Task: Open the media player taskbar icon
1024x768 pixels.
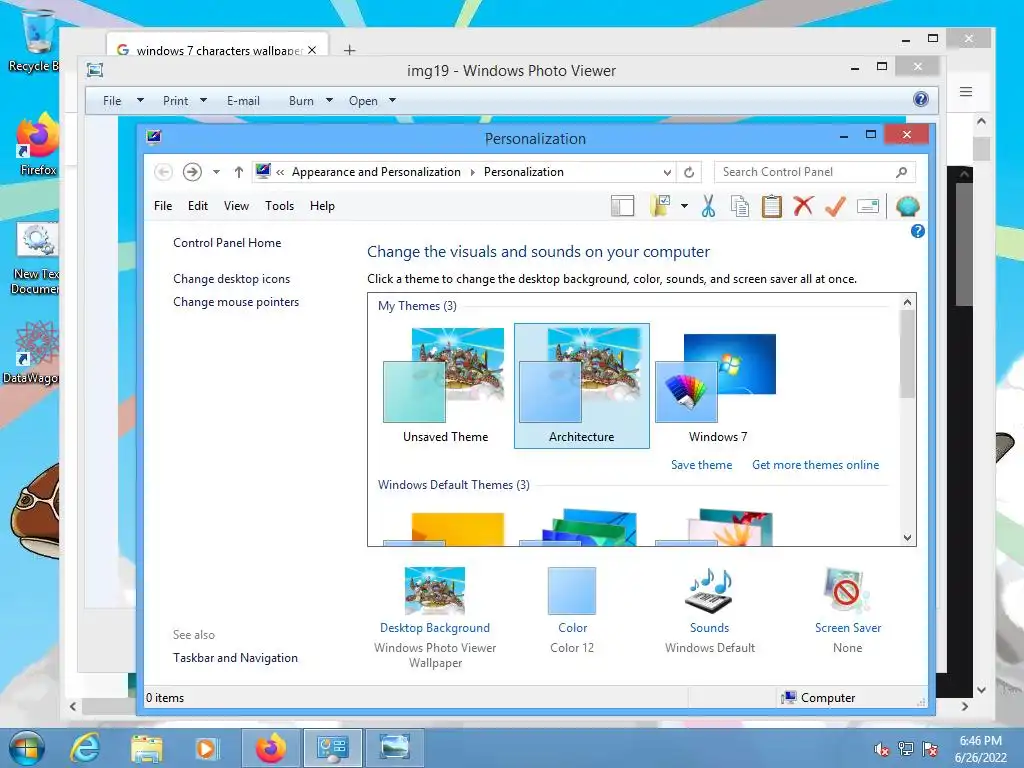Action: coord(207,748)
